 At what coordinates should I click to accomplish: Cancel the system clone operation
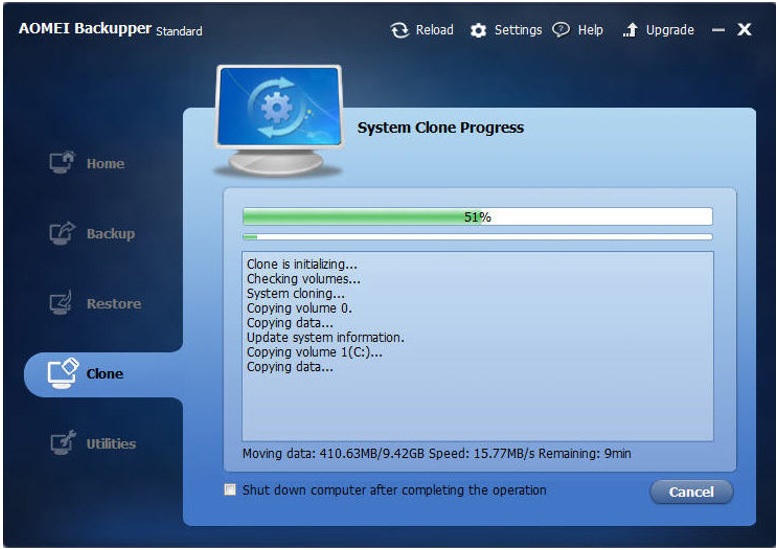click(x=691, y=492)
